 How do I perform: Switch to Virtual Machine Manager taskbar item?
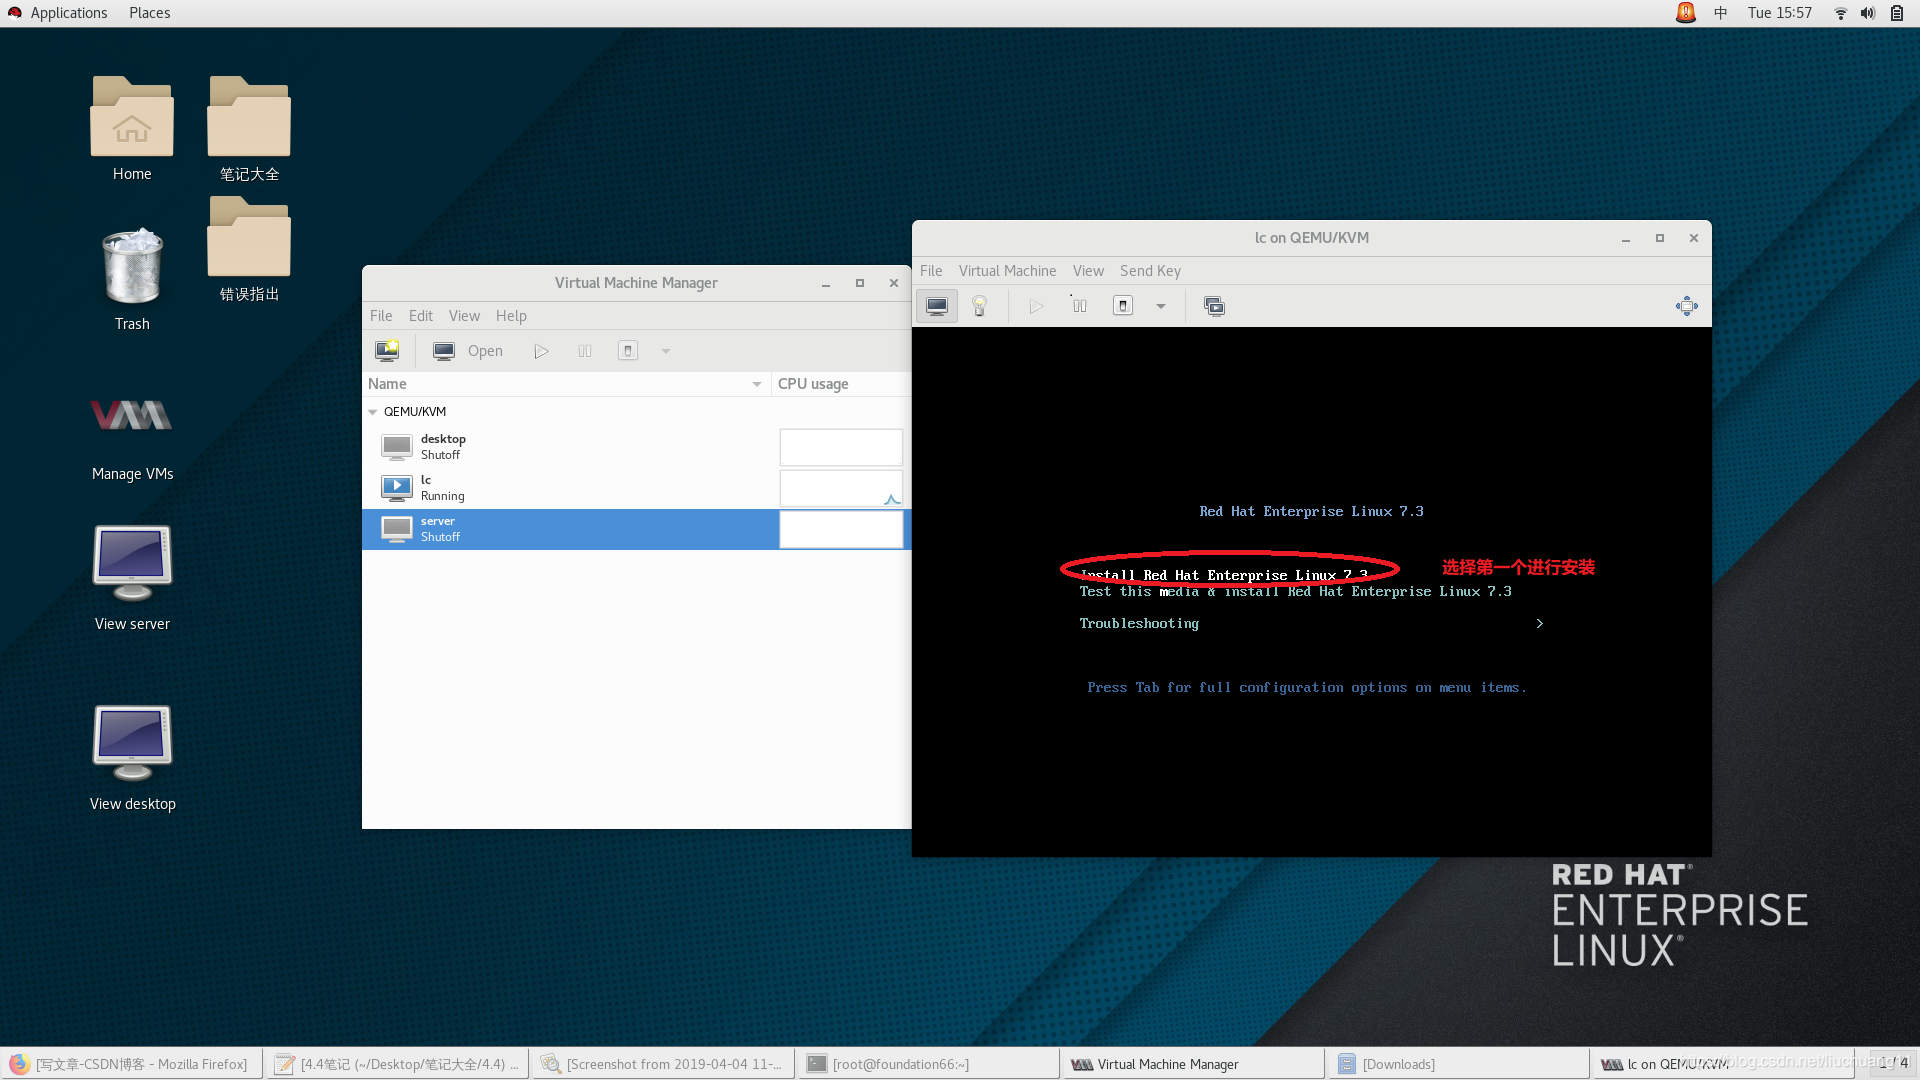(x=1194, y=1064)
